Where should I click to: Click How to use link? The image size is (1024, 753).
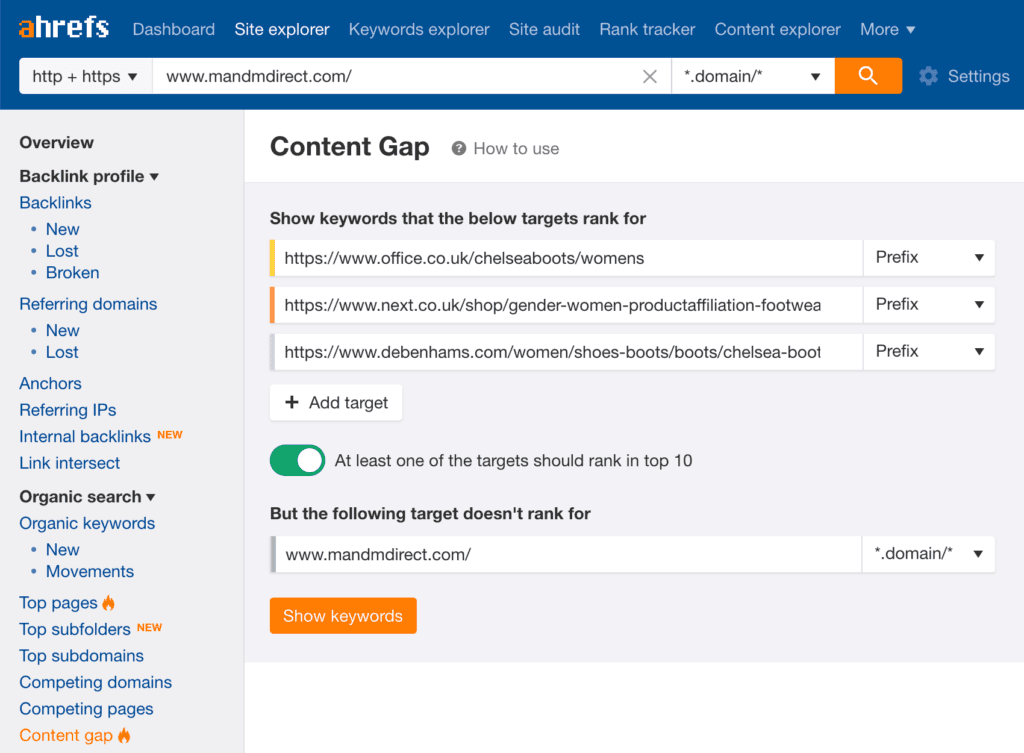516,149
